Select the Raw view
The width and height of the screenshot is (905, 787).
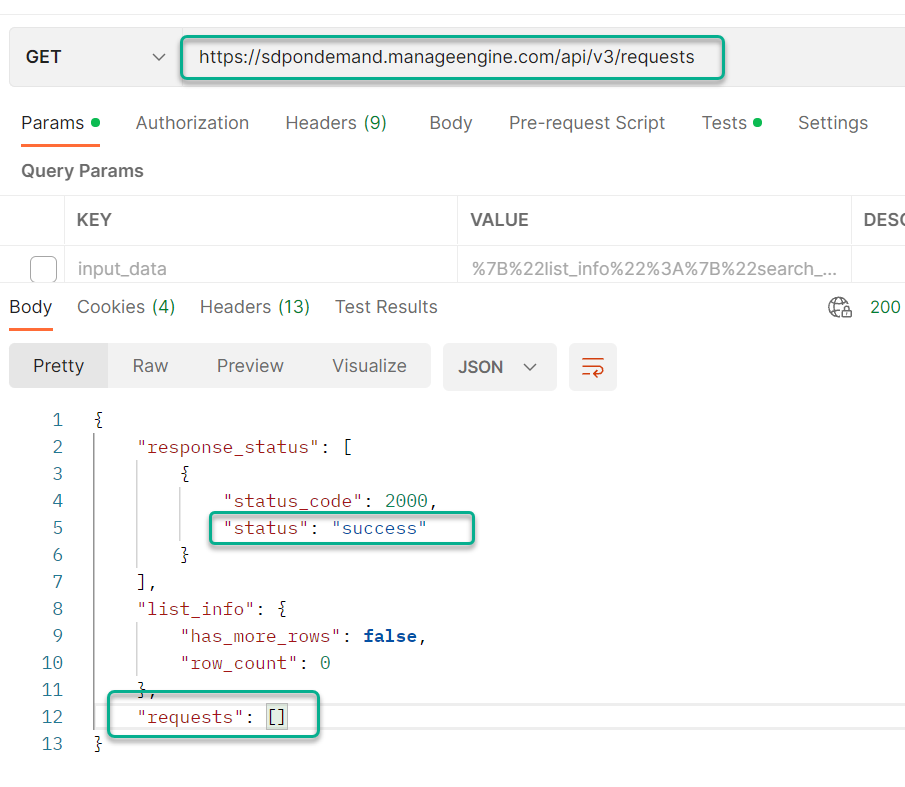pos(150,366)
